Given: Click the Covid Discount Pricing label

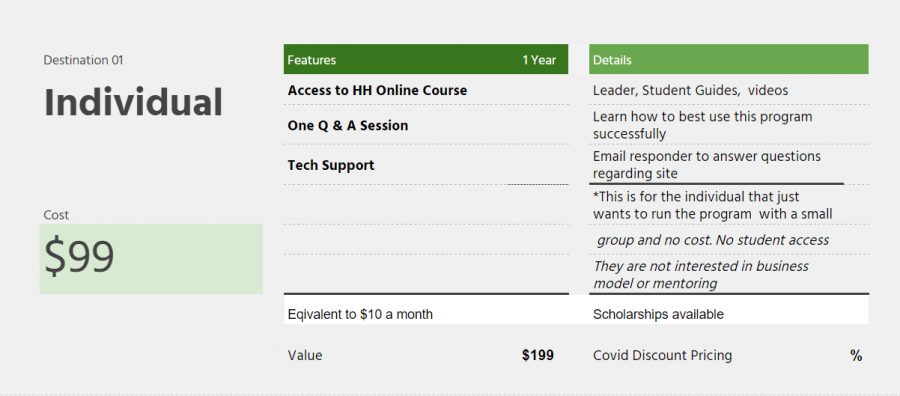Looking at the screenshot, I should (662, 355).
